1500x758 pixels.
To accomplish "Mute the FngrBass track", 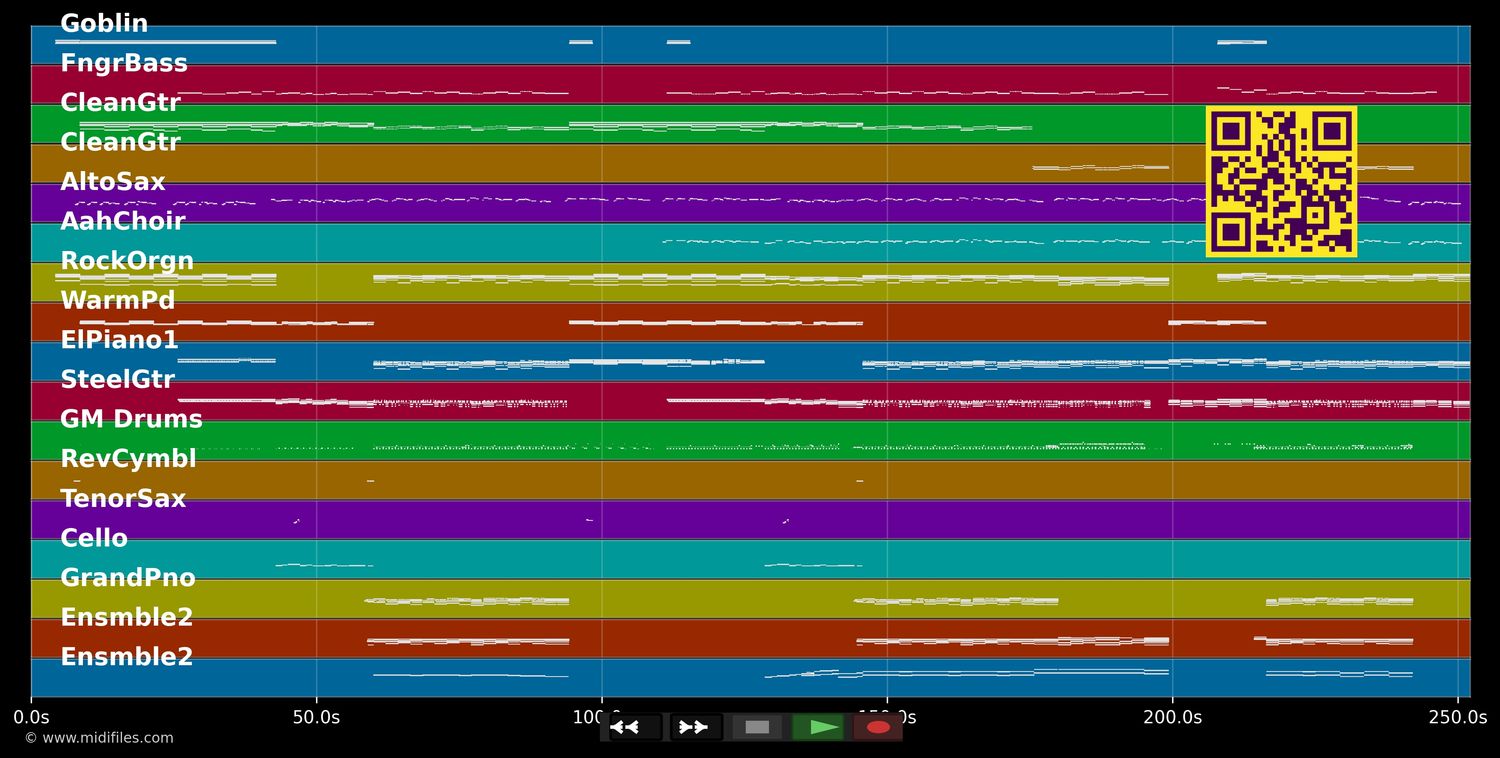I will [x=125, y=62].
